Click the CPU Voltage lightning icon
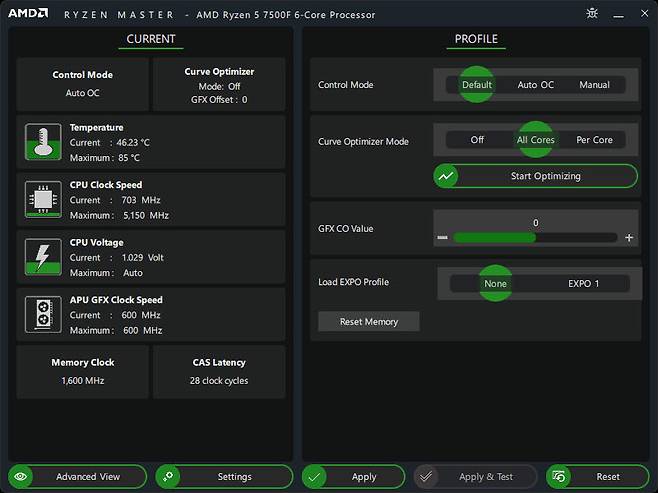The height and width of the screenshot is (493, 658). click(43, 257)
